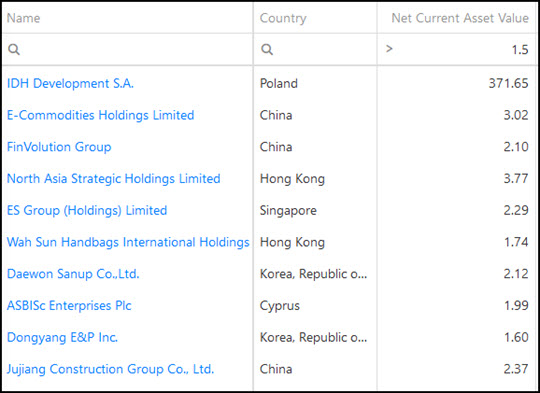Open Wah Sun Handbags International Holdings
This screenshot has height=393, width=540.
128,242
